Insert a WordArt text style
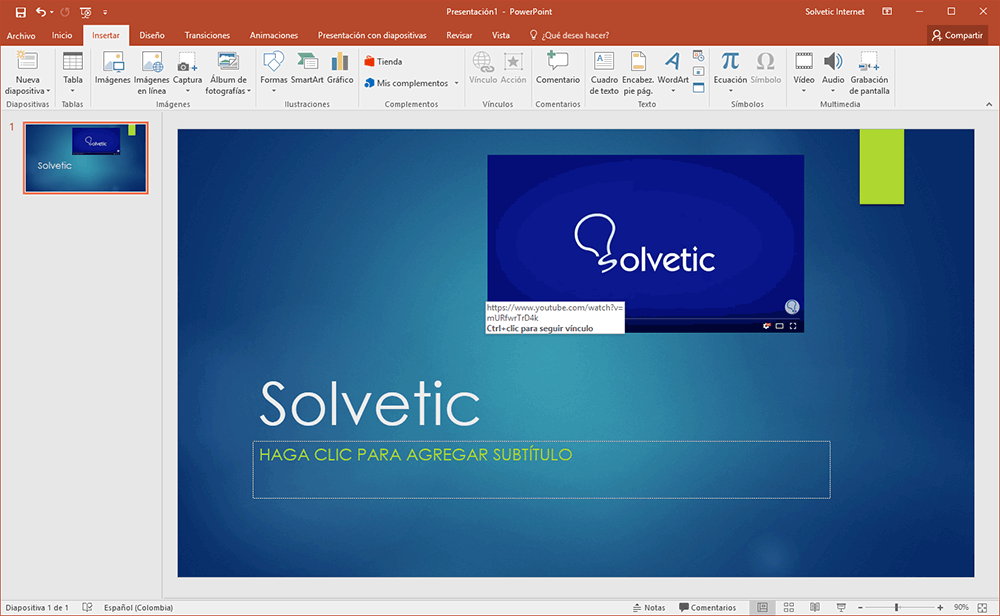The width and height of the screenshot is (1000, 616). click(673, 68)
